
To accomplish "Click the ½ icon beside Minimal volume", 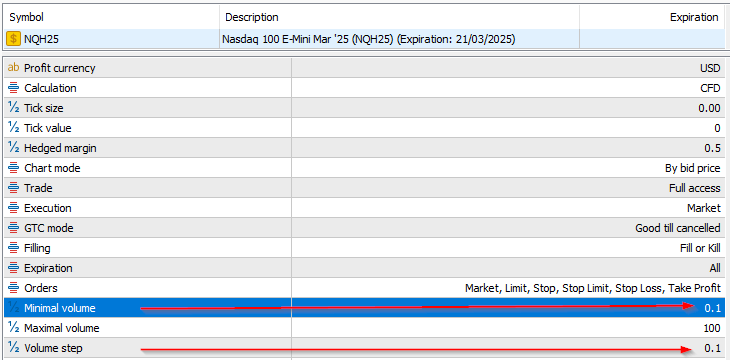I will pos(14,308).
